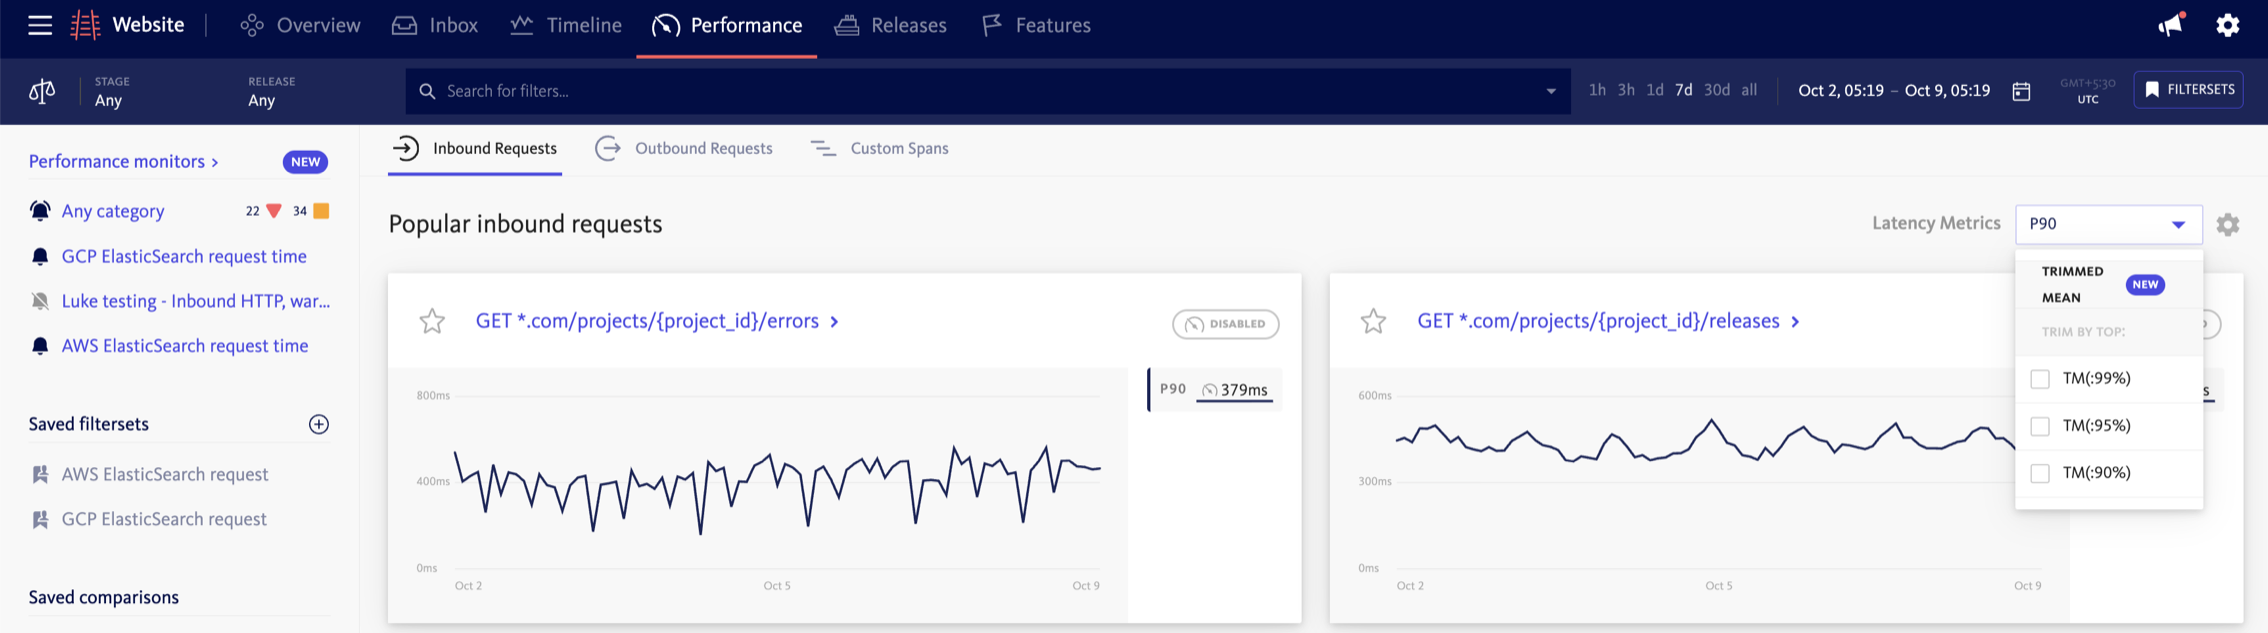Click the Search for filters field
This screenshot has width=2268, height=633.
(988, 91)
